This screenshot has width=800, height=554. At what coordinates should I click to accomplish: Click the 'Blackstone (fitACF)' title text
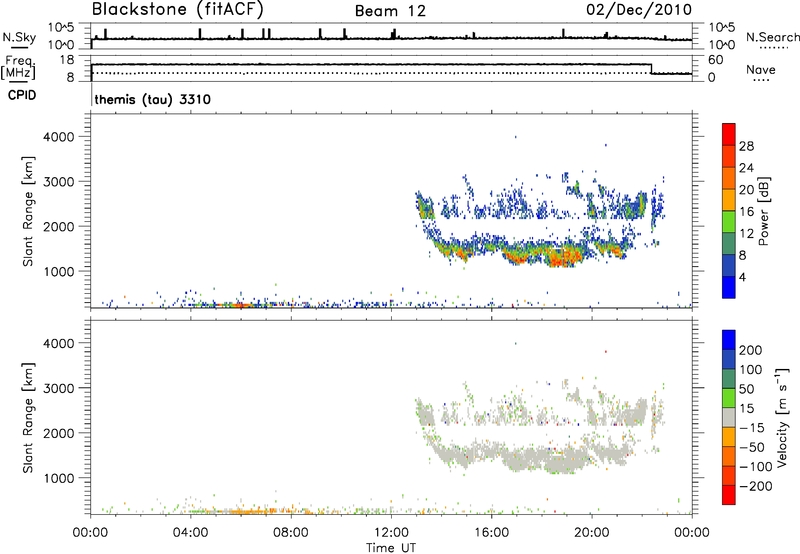[178, 9]
